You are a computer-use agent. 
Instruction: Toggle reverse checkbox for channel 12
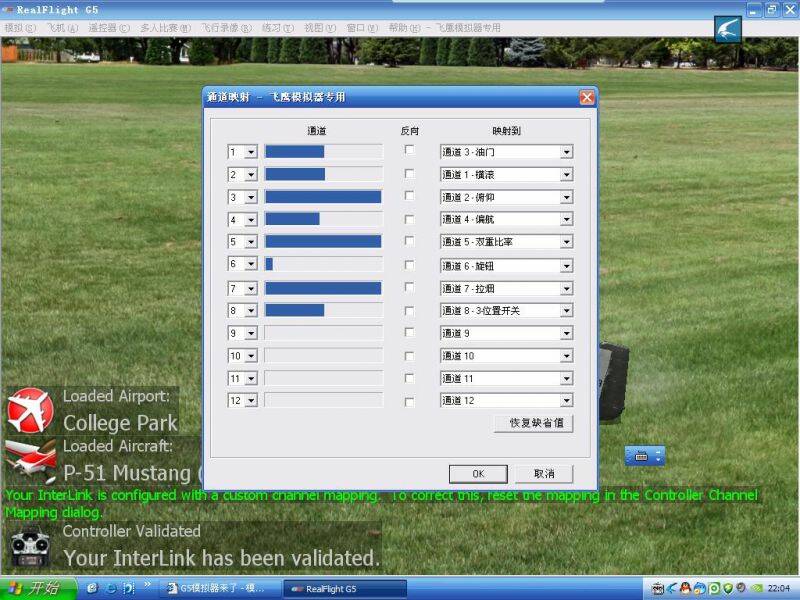(409, 402)
